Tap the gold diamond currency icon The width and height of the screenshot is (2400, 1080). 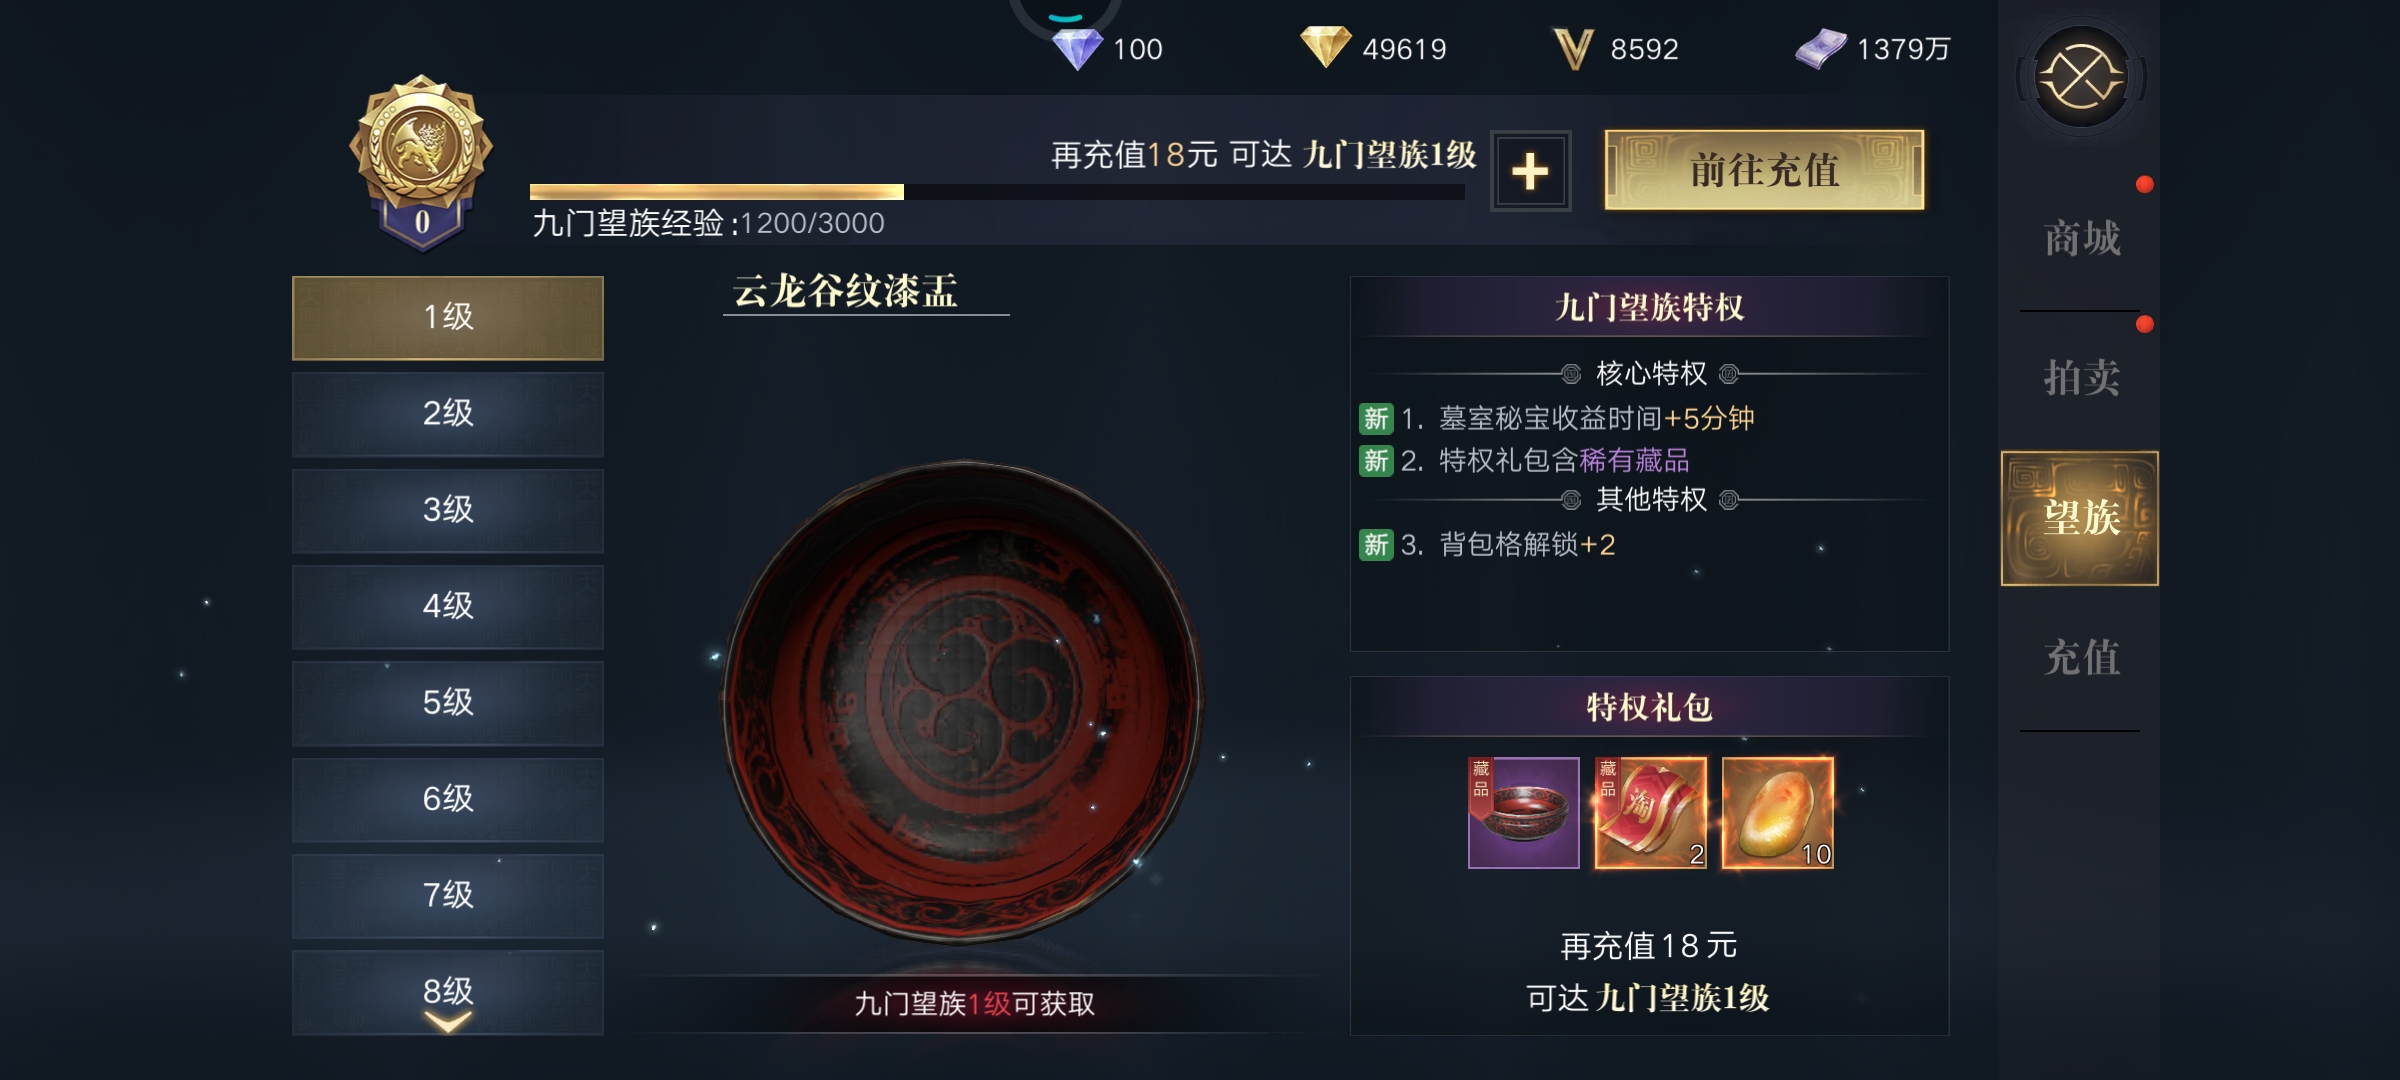(1325, 47)
